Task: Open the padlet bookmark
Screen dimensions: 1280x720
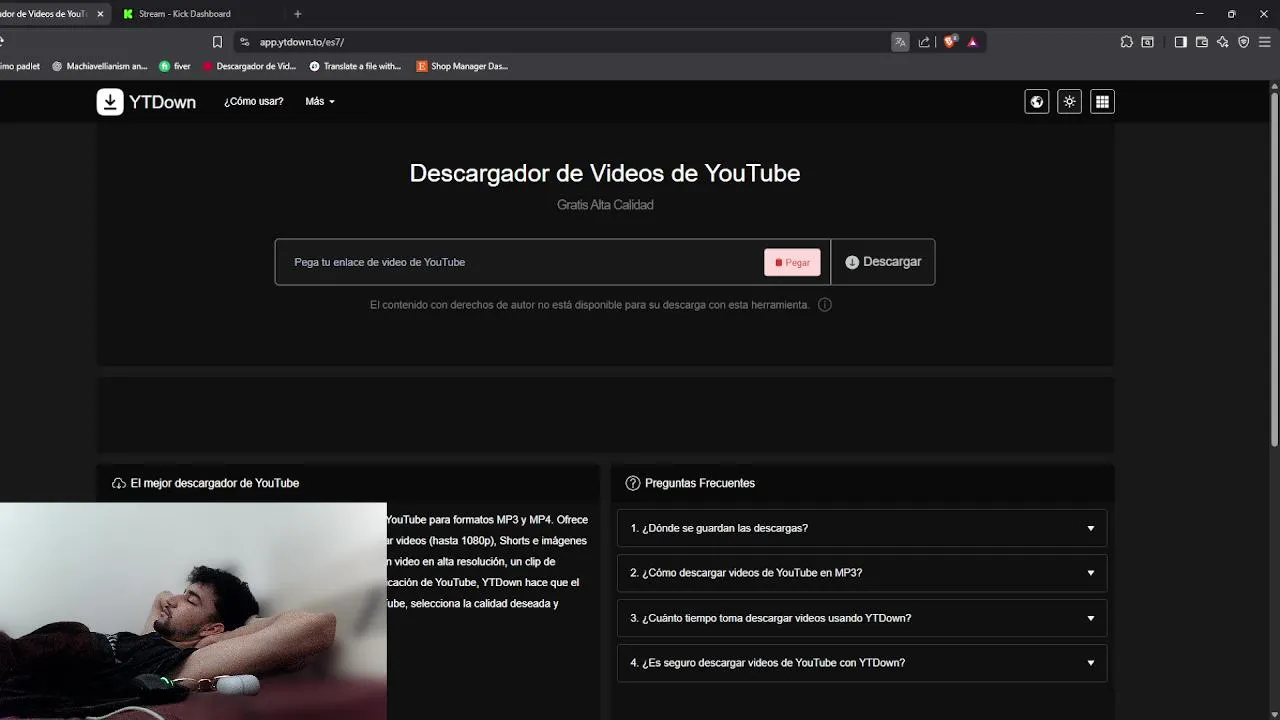Action: click(19, 66)
